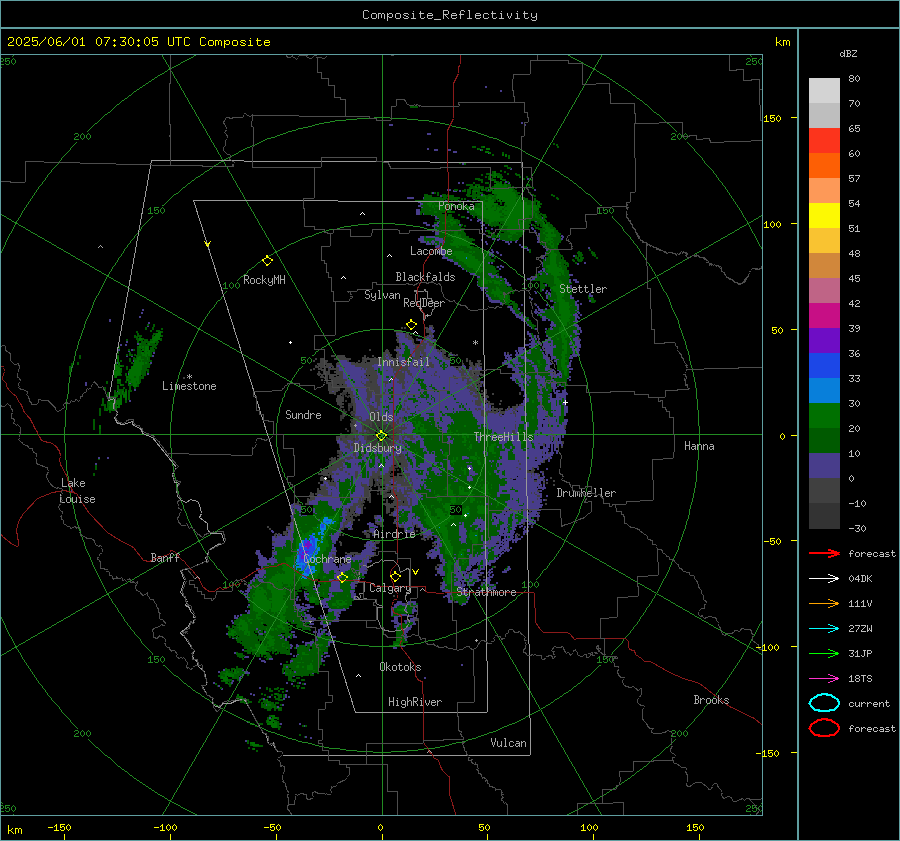
Task: Click the slate purple 0-10 dBZ swatch
Action: tap(824, 466)
